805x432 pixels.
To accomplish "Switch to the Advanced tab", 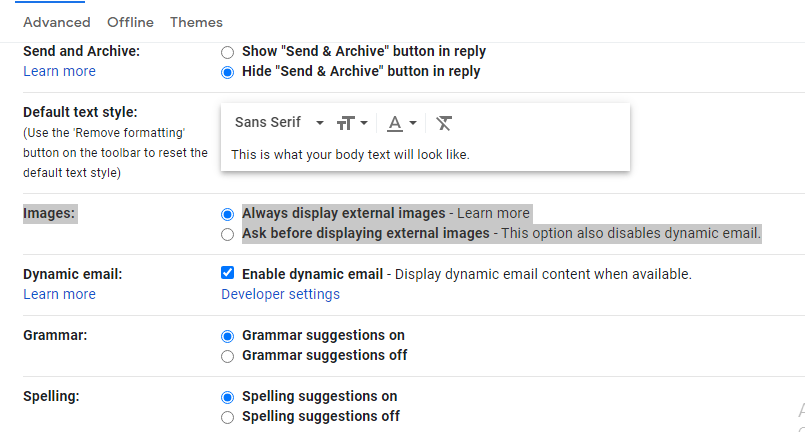I will click(56, 22).
